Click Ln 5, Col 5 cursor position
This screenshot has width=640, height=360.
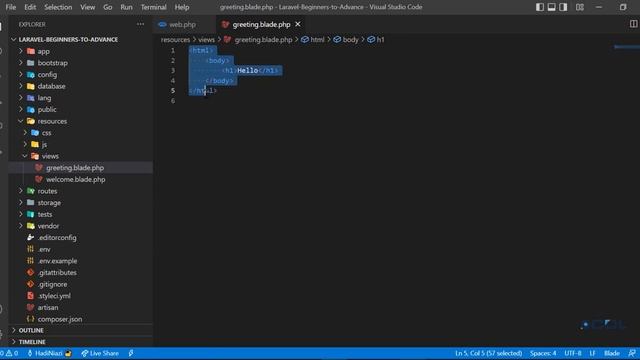coord(489,353)
